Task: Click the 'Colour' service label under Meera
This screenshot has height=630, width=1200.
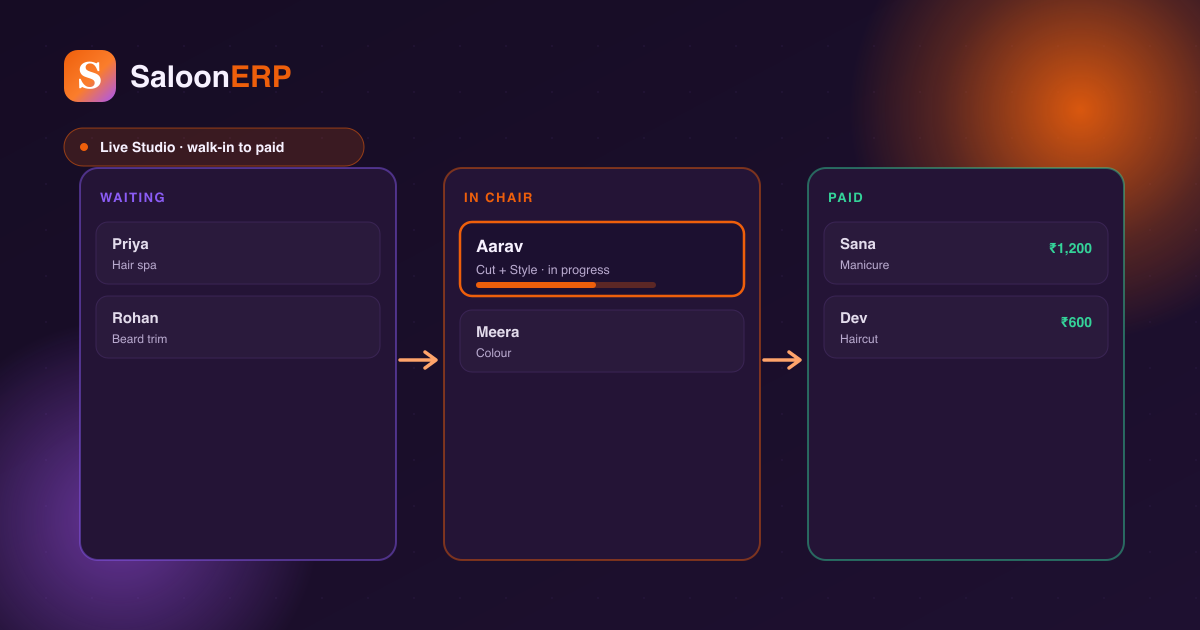Action: point(494,353)
